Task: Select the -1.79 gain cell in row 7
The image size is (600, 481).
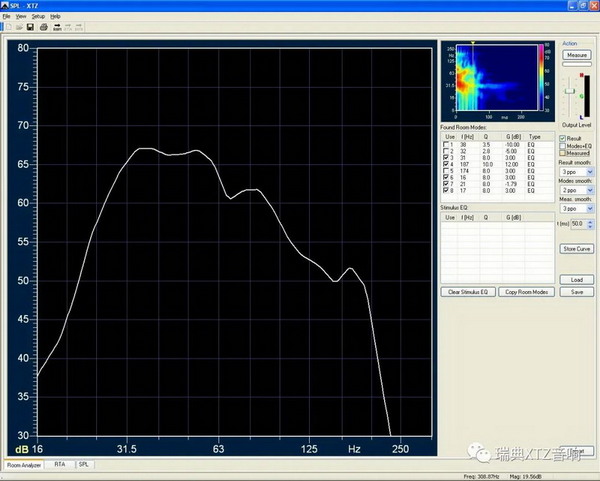Action: [512, 184]
